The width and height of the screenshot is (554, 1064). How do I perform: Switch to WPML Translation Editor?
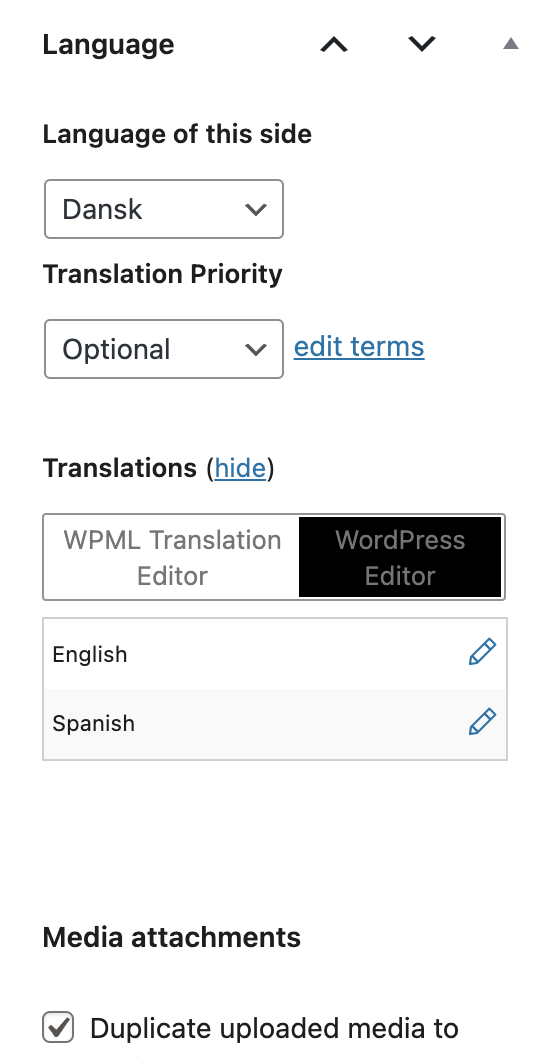pos(172,558)
